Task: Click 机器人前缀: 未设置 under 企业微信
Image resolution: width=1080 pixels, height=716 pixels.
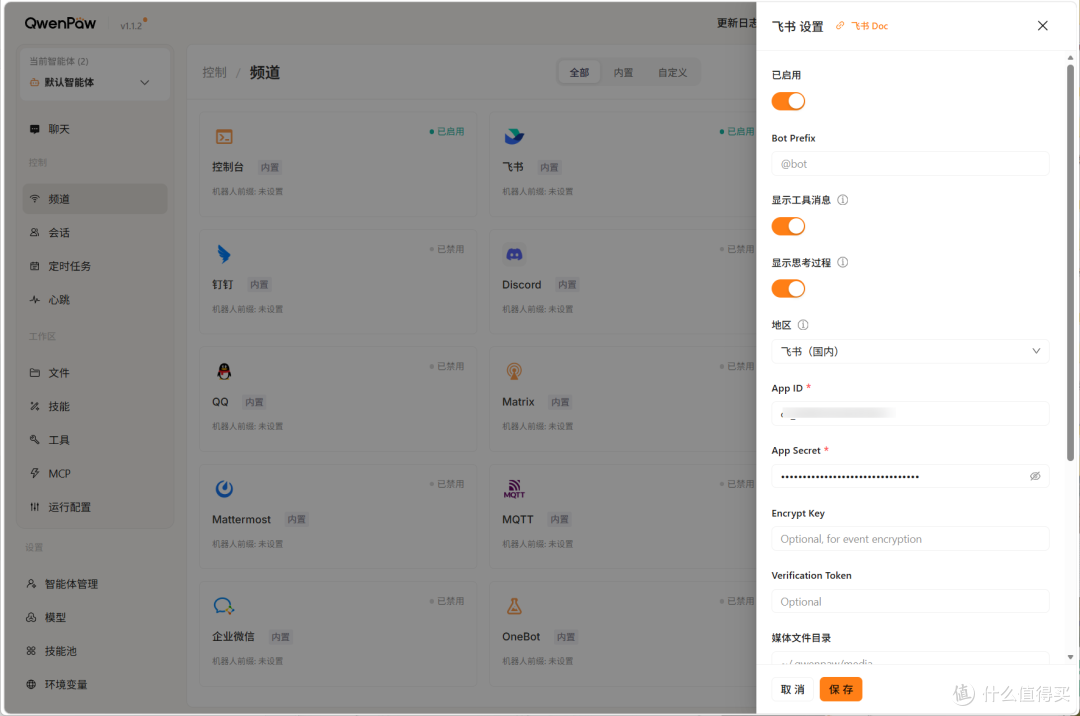Action: [x=247, y=661]
